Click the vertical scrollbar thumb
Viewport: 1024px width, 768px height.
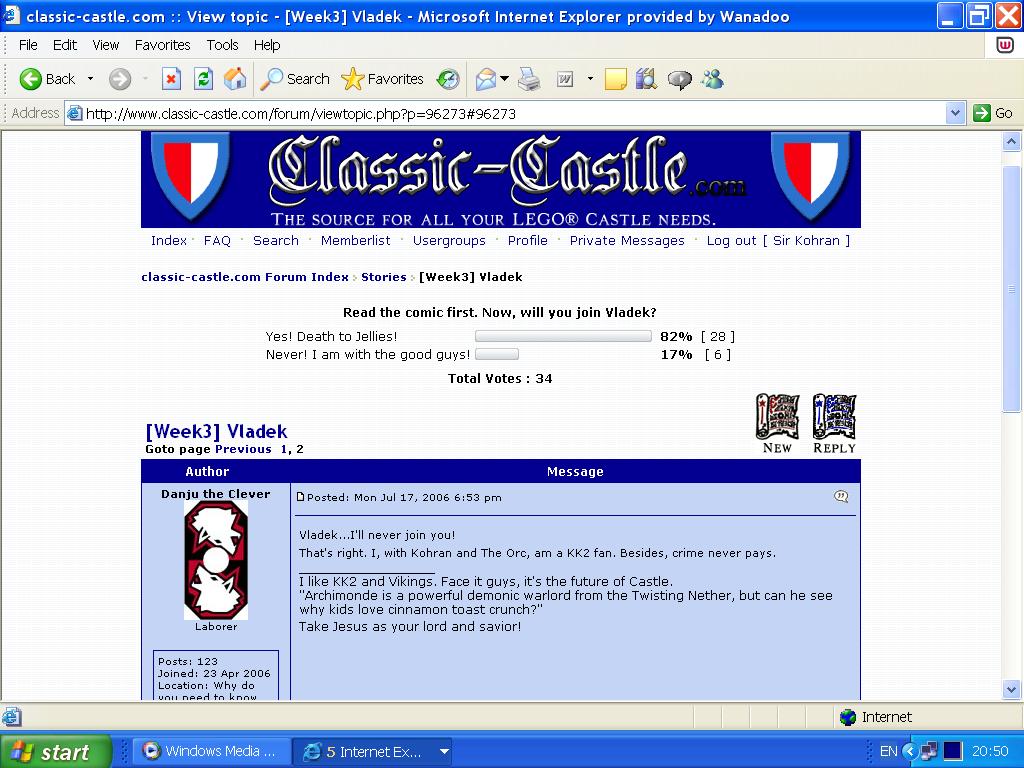[x=1011, y=287]
